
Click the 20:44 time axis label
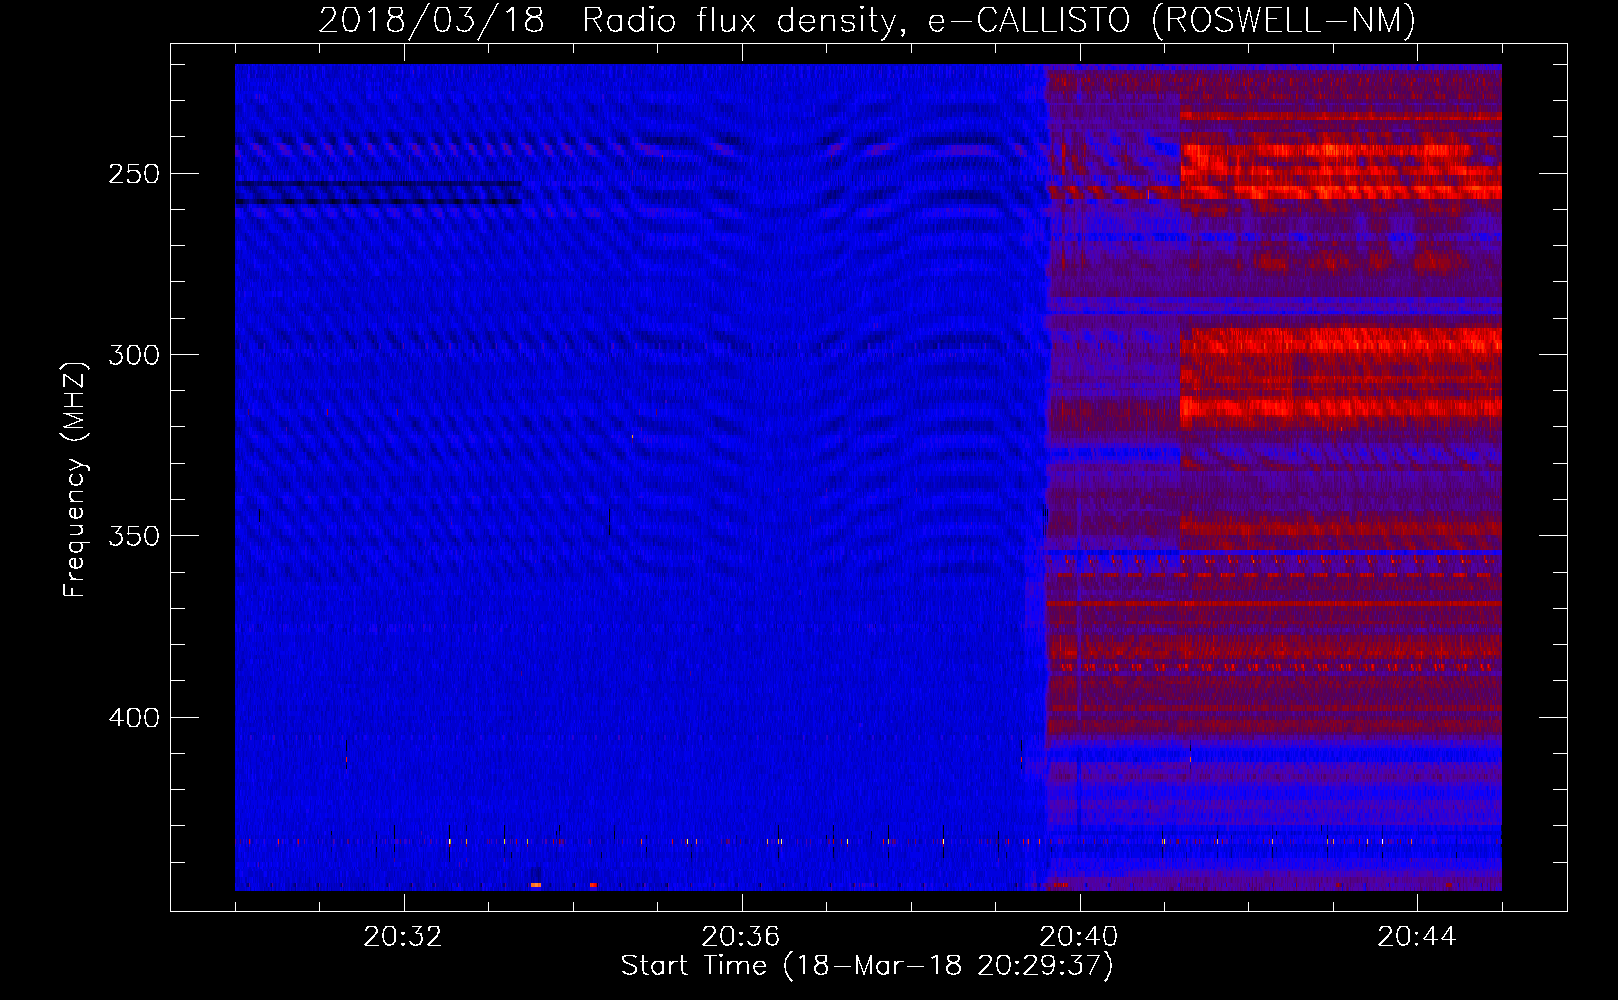tap(1417, 937)
